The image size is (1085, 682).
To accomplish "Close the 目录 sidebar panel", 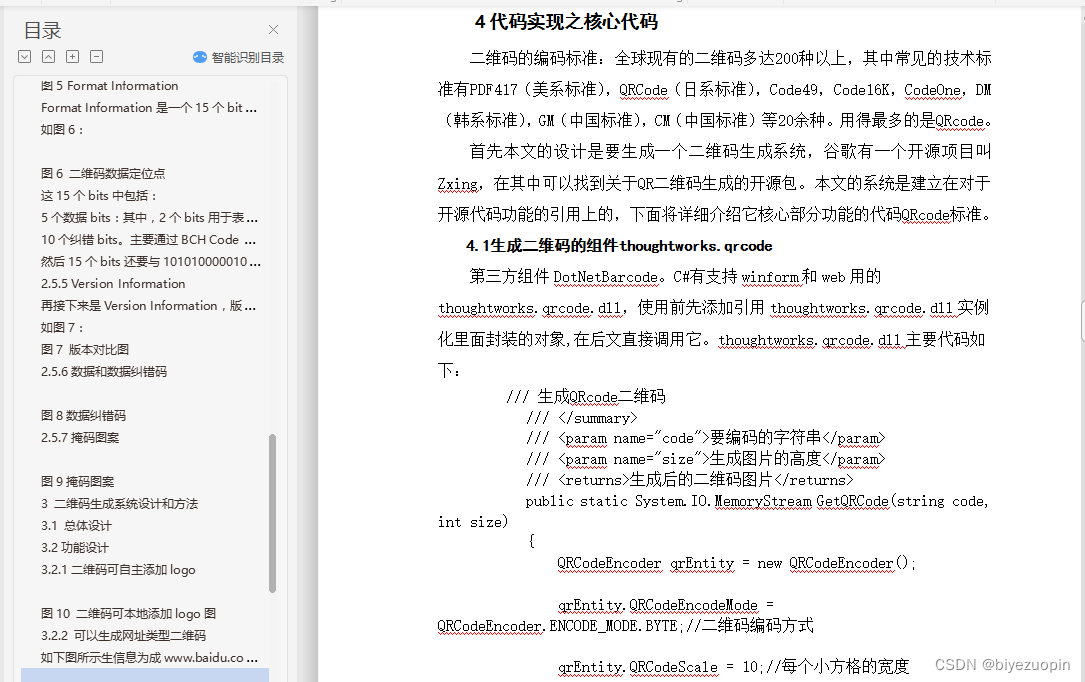I will pyautogui.click(x=273, y=30).
